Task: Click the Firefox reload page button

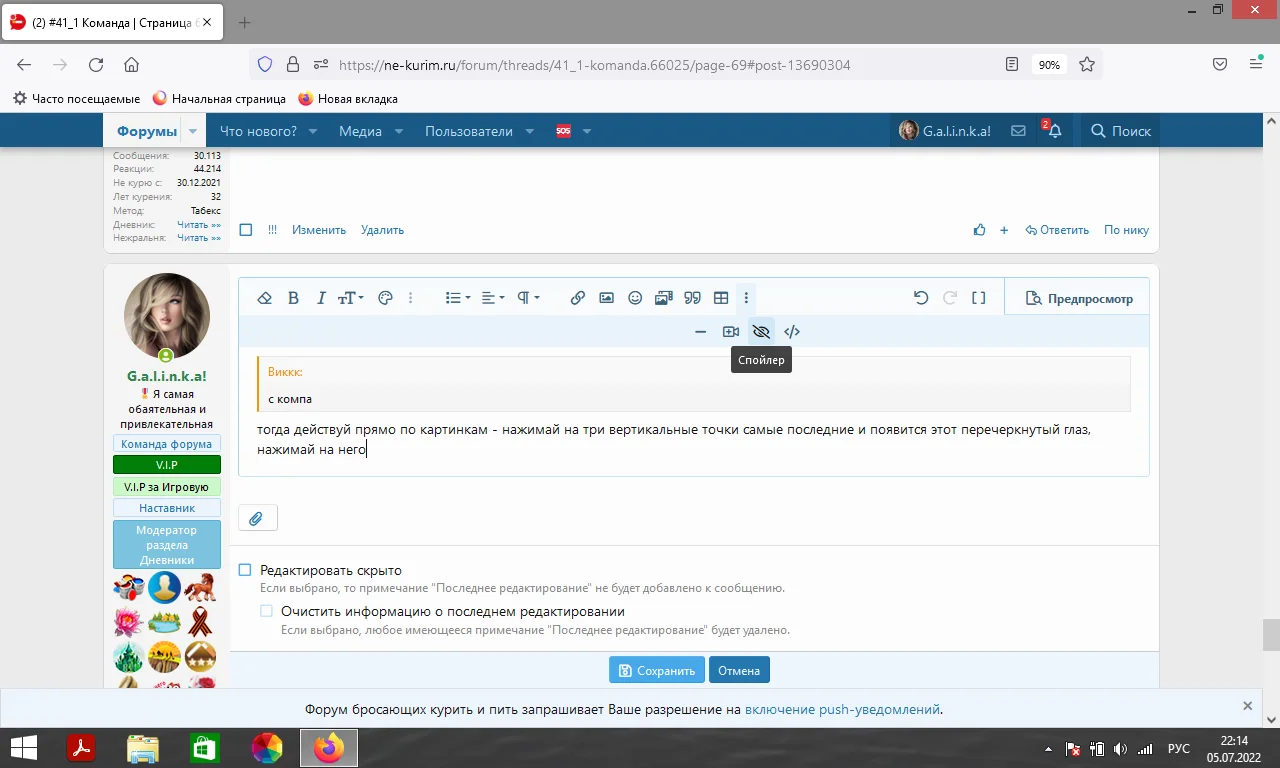Action: coord(96,65)
